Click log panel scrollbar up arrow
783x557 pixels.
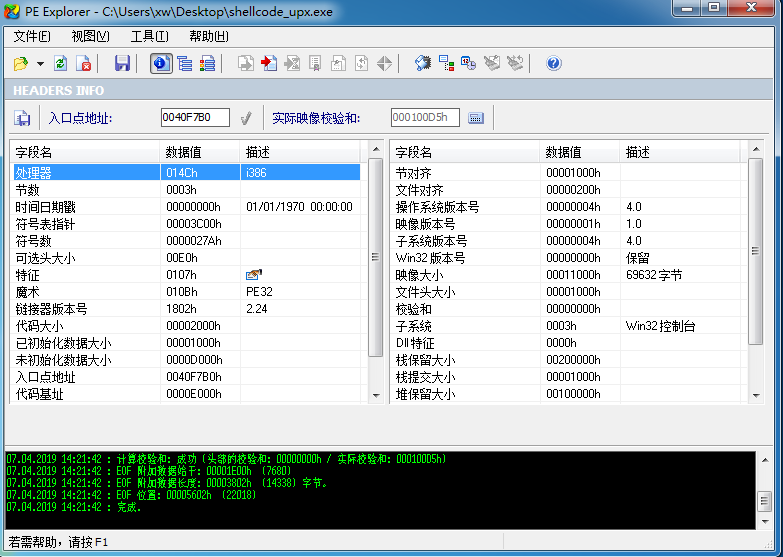(x=765, y=460)
